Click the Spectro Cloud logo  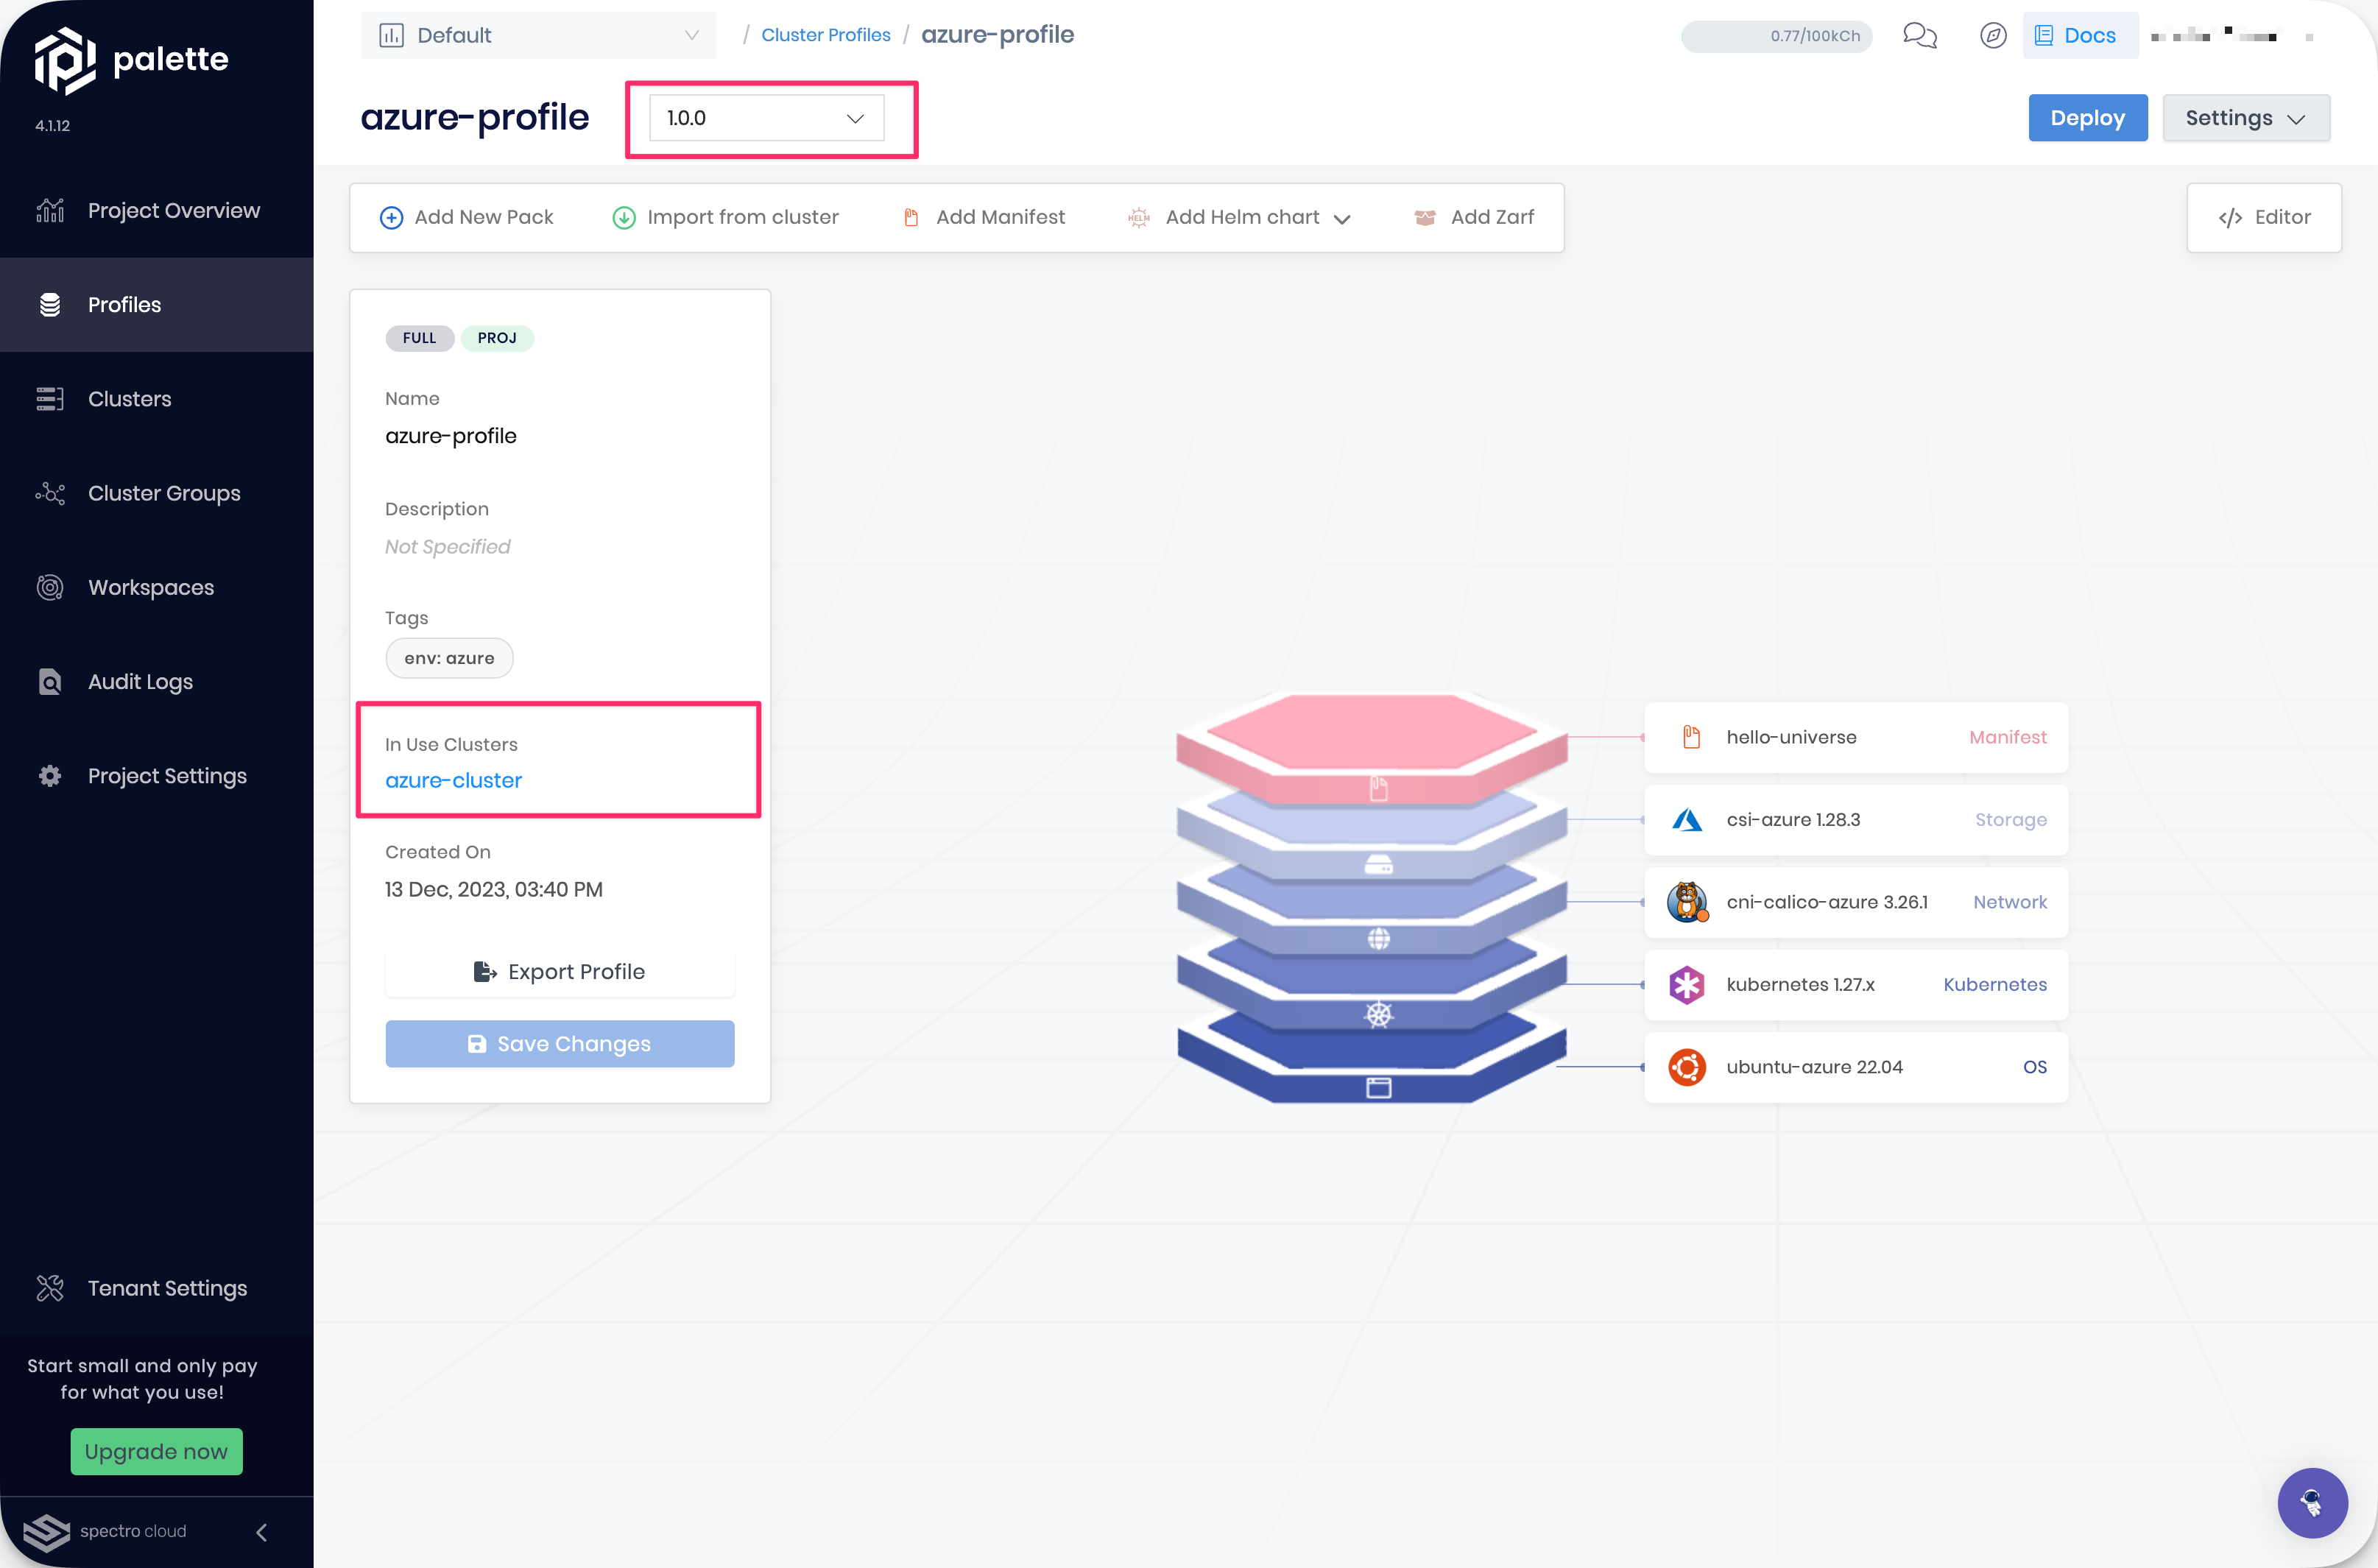[105, 1531]
